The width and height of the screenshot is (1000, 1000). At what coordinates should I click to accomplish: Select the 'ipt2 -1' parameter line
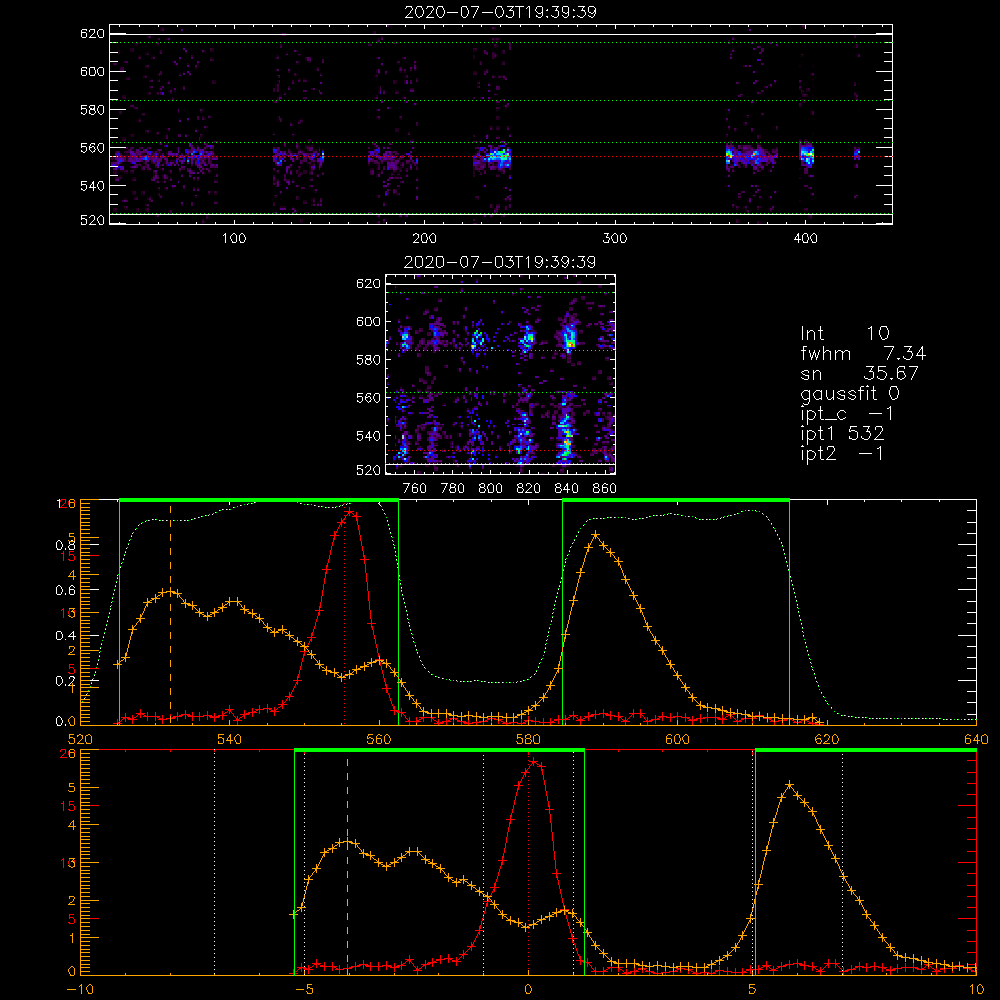842,453
